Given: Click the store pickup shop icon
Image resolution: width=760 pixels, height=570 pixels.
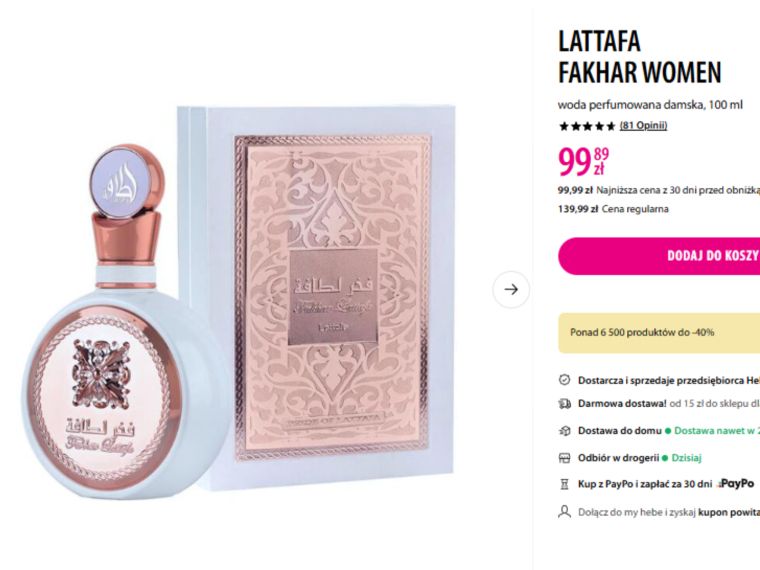Looking at the screenshot, I should [x=564, y=458].
